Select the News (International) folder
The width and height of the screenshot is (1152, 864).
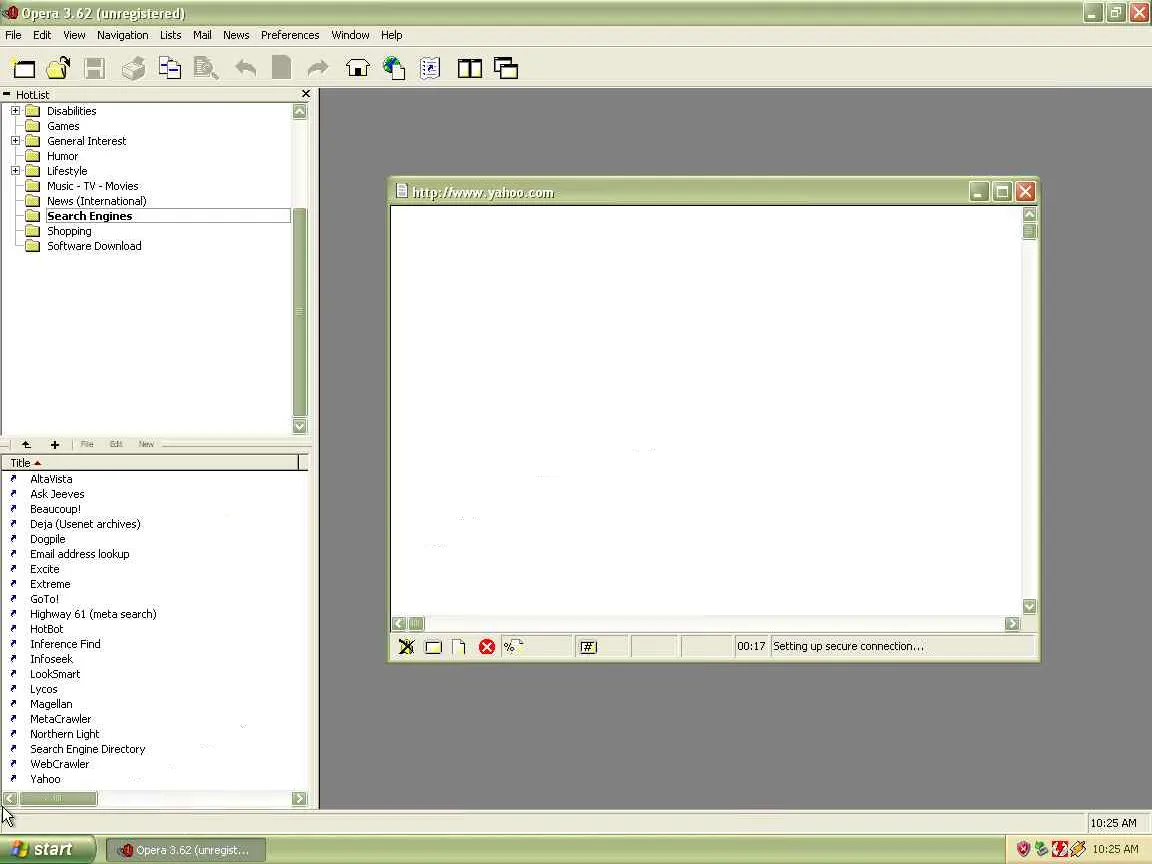97,201
